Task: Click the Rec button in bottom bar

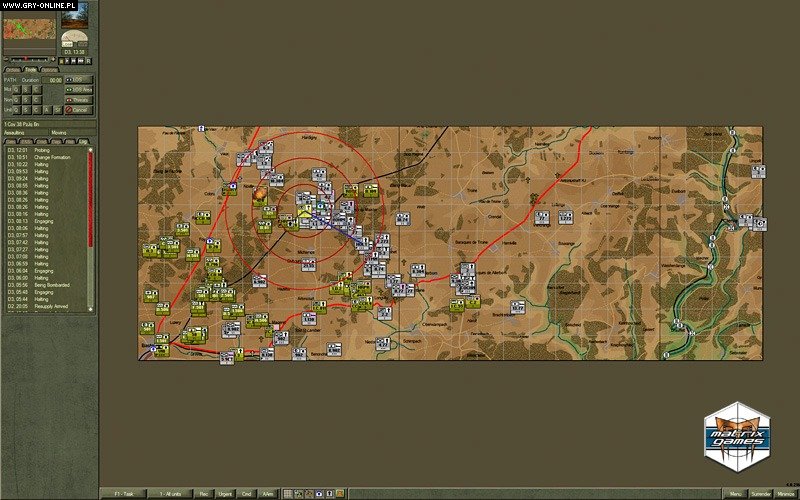Action: tap(204, 494)
